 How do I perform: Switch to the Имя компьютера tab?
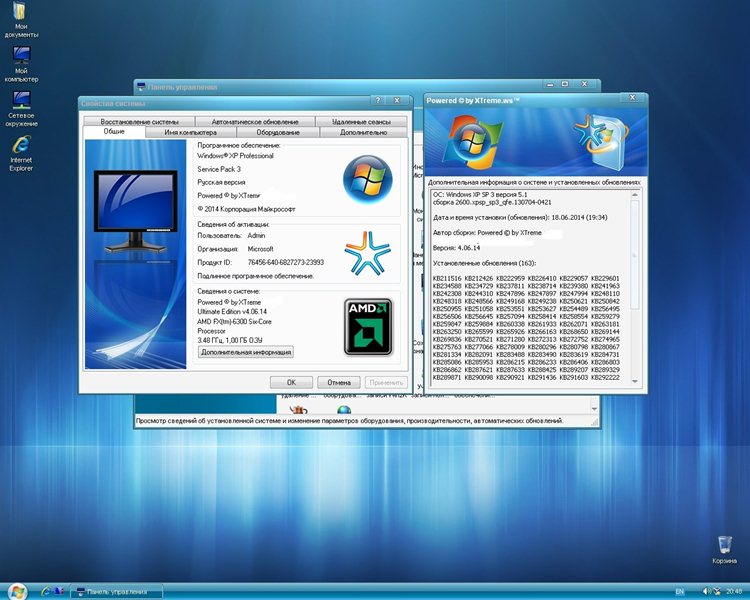(190, 132)
